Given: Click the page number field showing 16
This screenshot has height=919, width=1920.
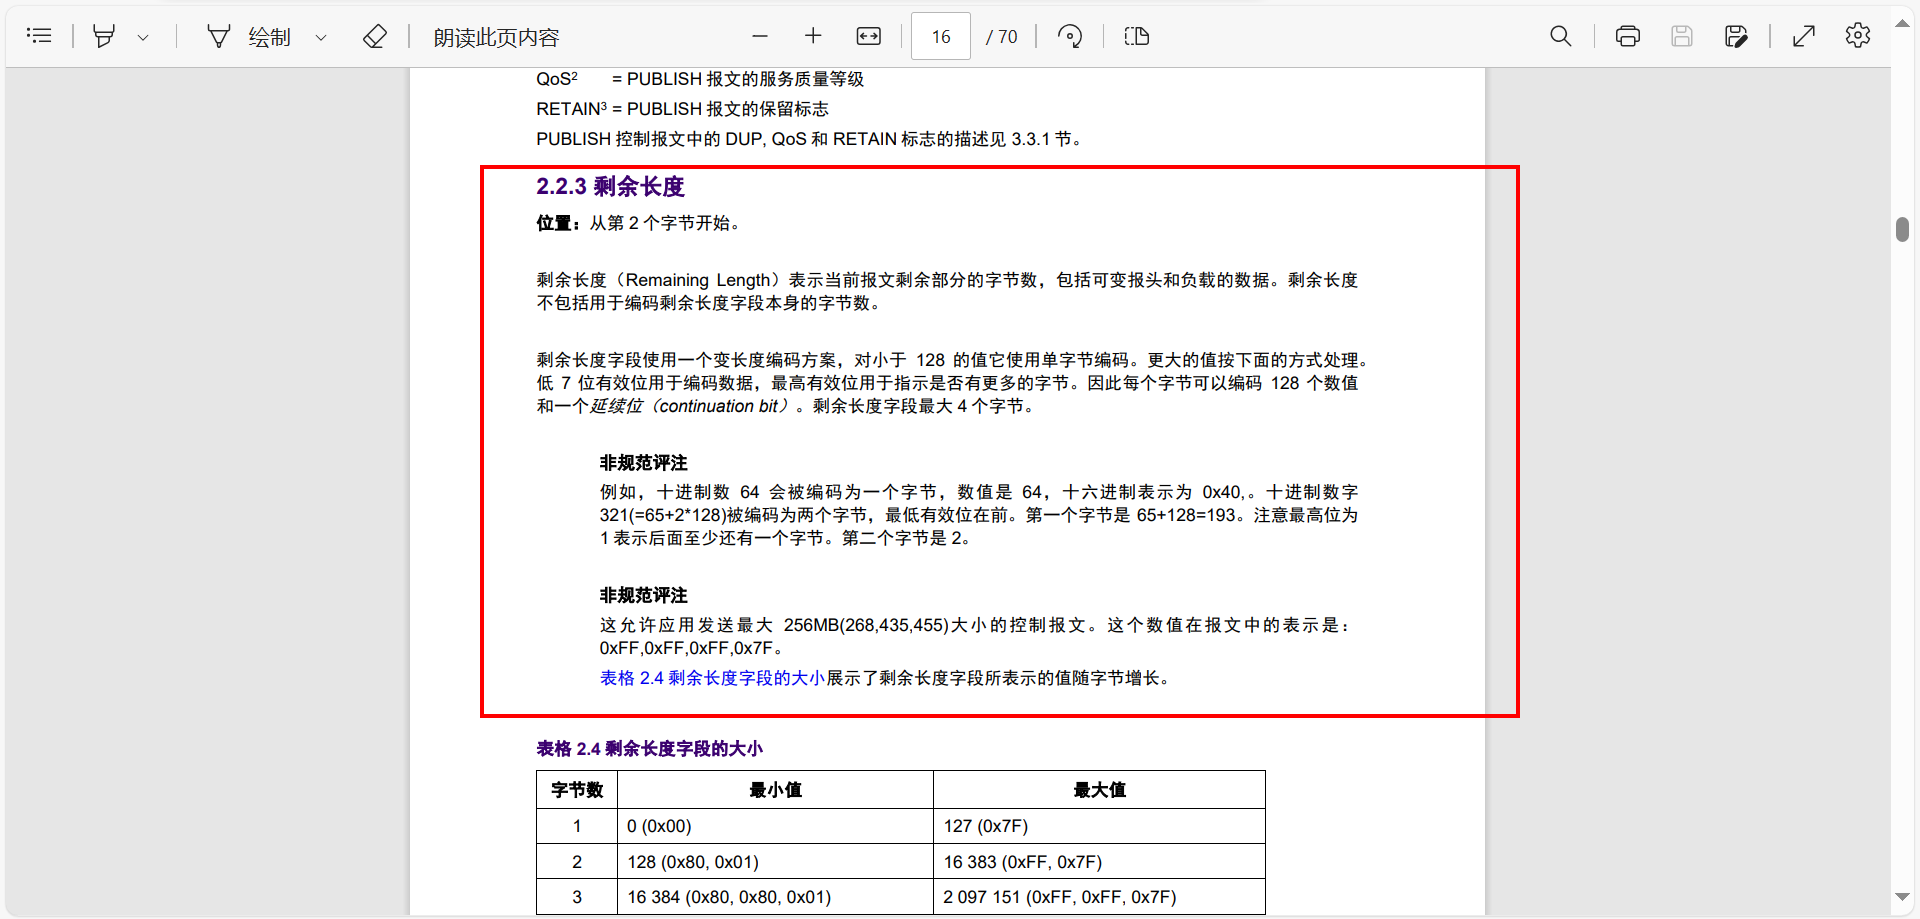Looking at the screenshot, I should (x=940, y=36).
